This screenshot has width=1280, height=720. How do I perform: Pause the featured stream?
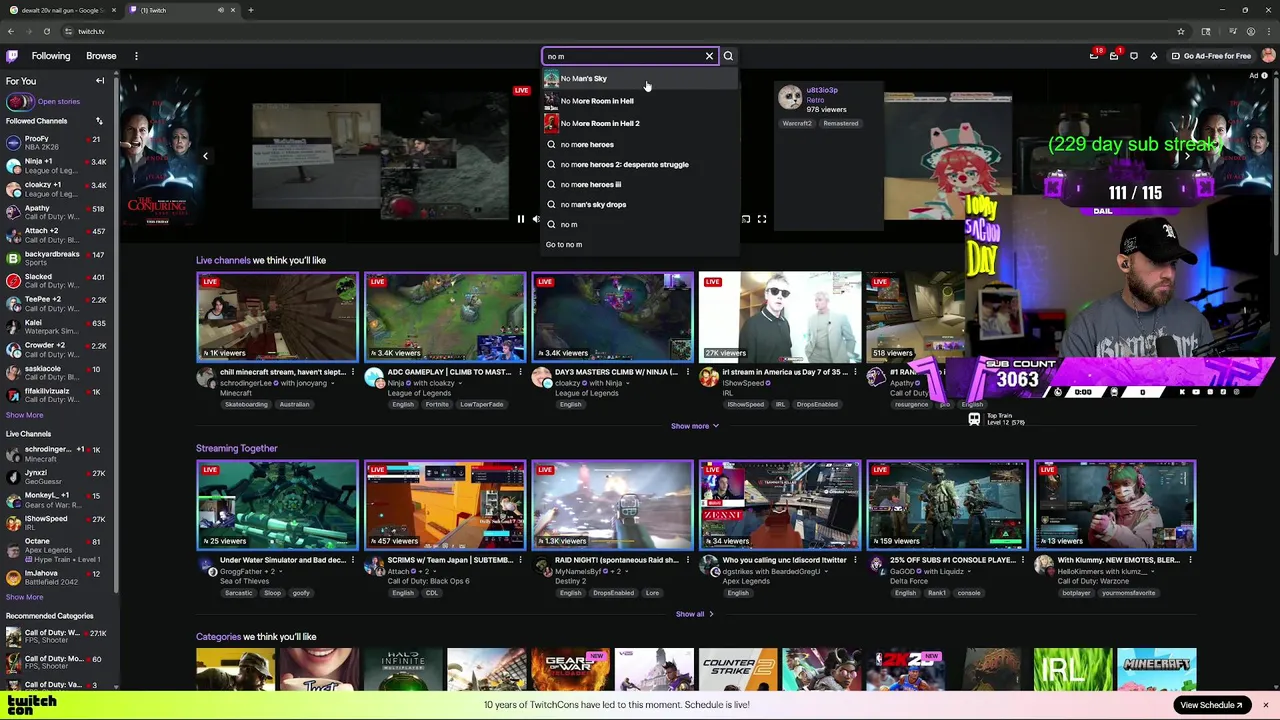[x=520, y=219]
